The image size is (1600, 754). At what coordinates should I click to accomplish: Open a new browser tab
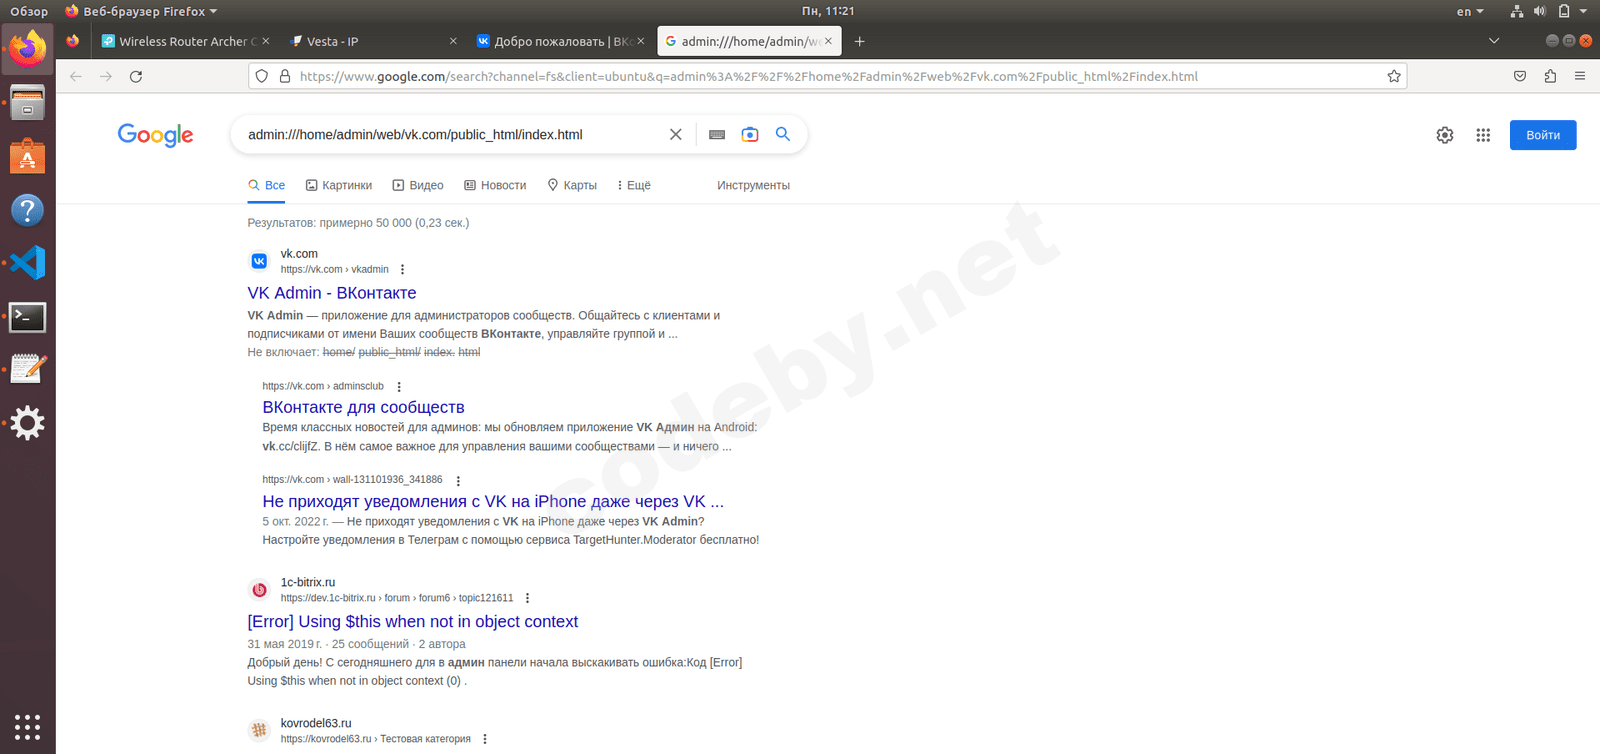click(860, 41)
